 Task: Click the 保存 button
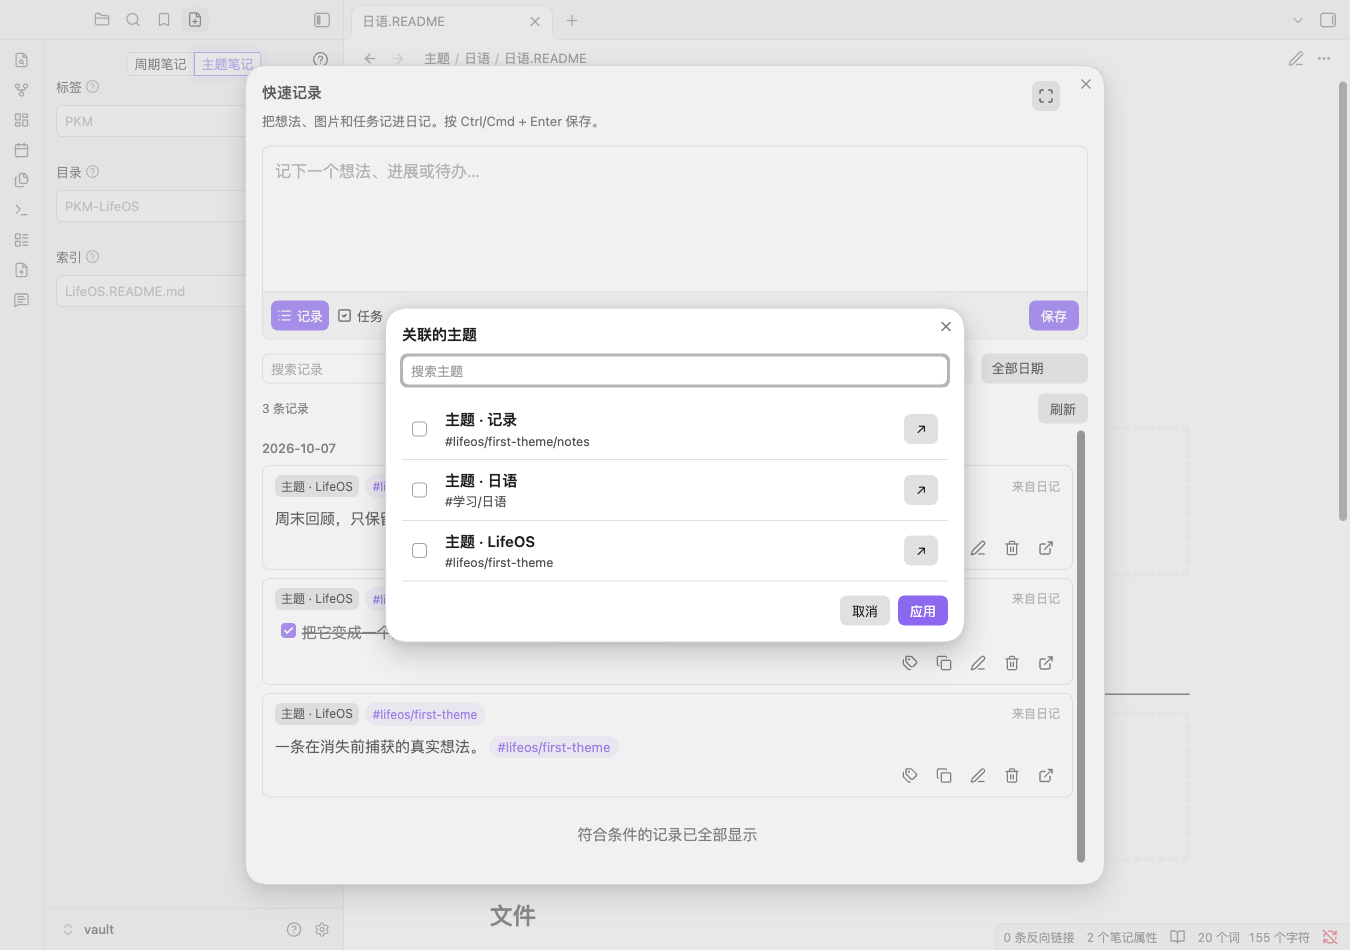(1054, 316)
